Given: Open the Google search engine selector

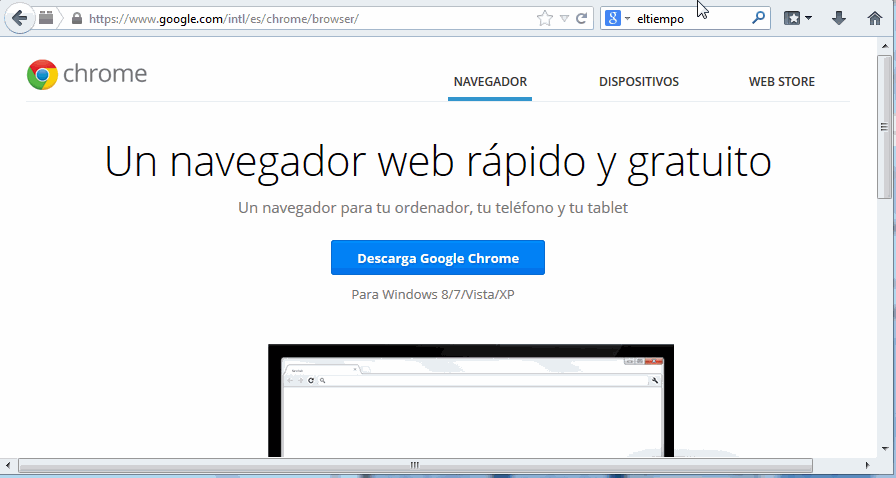Looking at the screenshot, I should pos(618,18).
